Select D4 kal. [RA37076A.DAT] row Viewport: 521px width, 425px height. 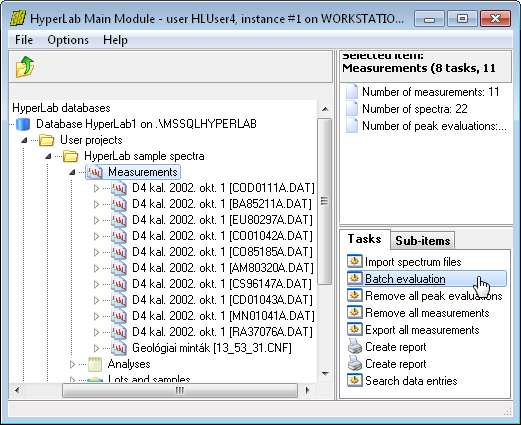click(222, 332)
